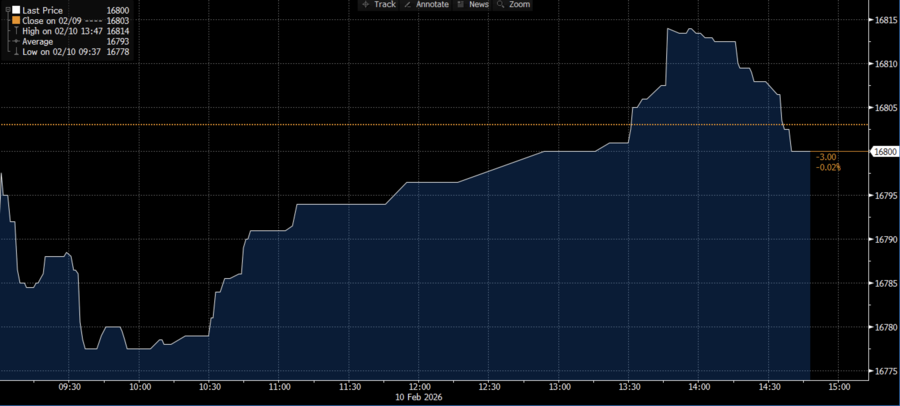This screenshot has width=900, height=406.
Task: Click the 12:00 time axis label
Action: point(419,385)
